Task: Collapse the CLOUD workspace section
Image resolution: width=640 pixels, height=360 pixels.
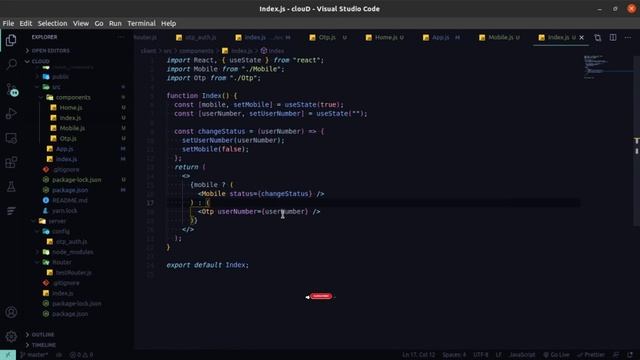Action: coord(41,61)
